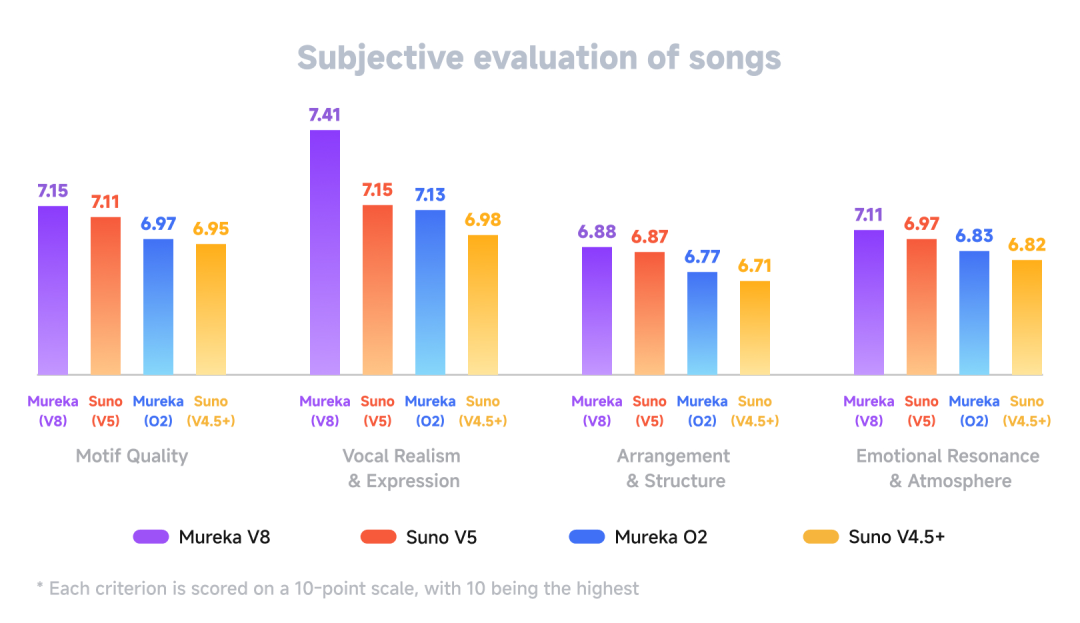Select the "Suno V4.5+" legend text label
The width and height of the screenshot is (1080, 623).
coord(897,537)
